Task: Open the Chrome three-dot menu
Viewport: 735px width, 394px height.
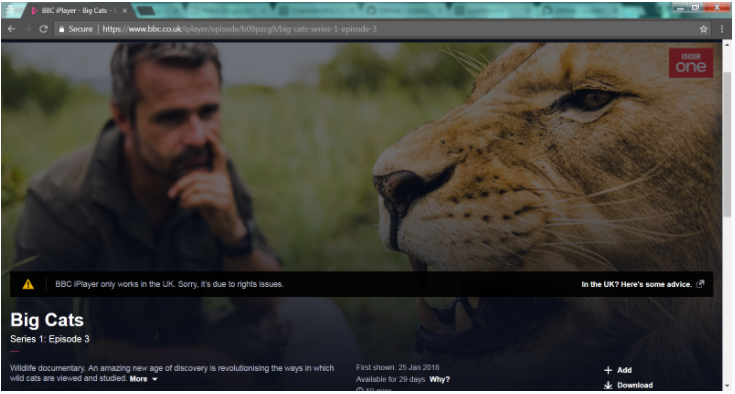Action: (x=722, y=29)
